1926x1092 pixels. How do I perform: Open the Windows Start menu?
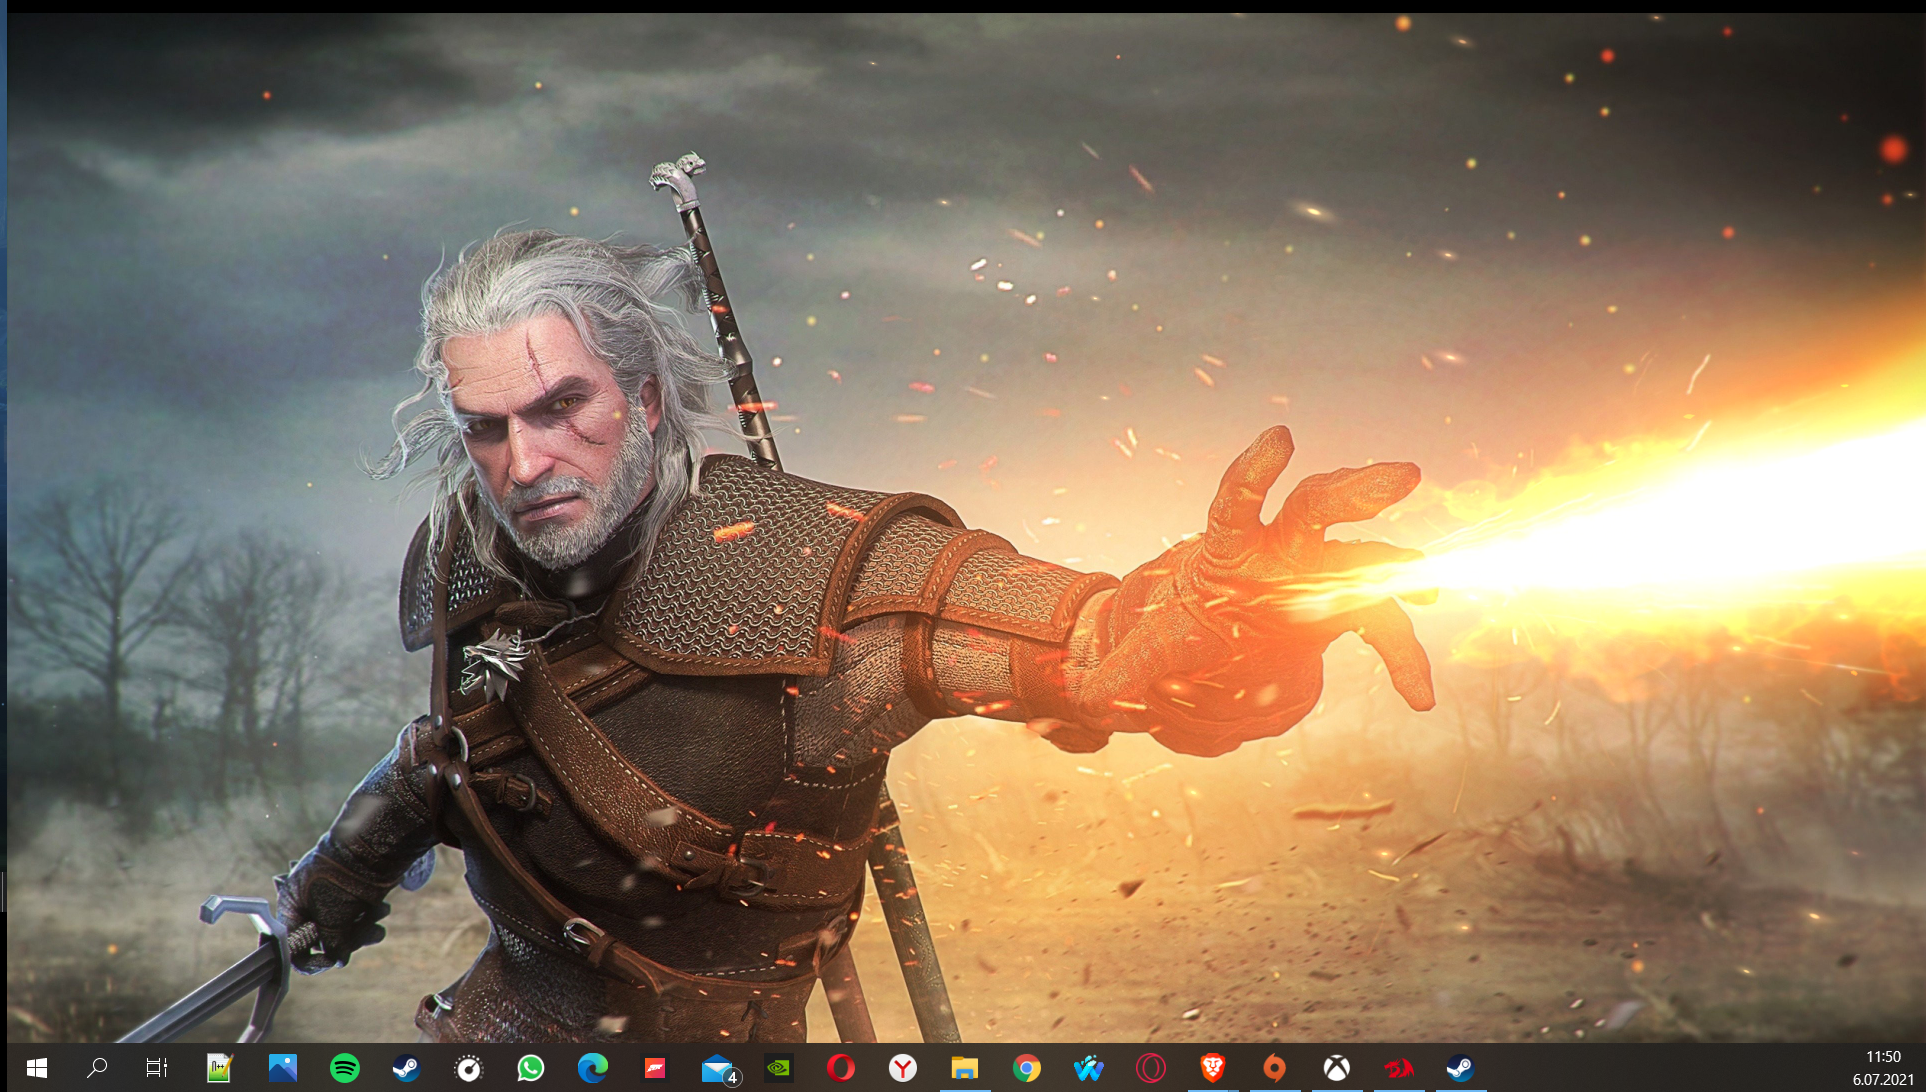(37, 1068)
